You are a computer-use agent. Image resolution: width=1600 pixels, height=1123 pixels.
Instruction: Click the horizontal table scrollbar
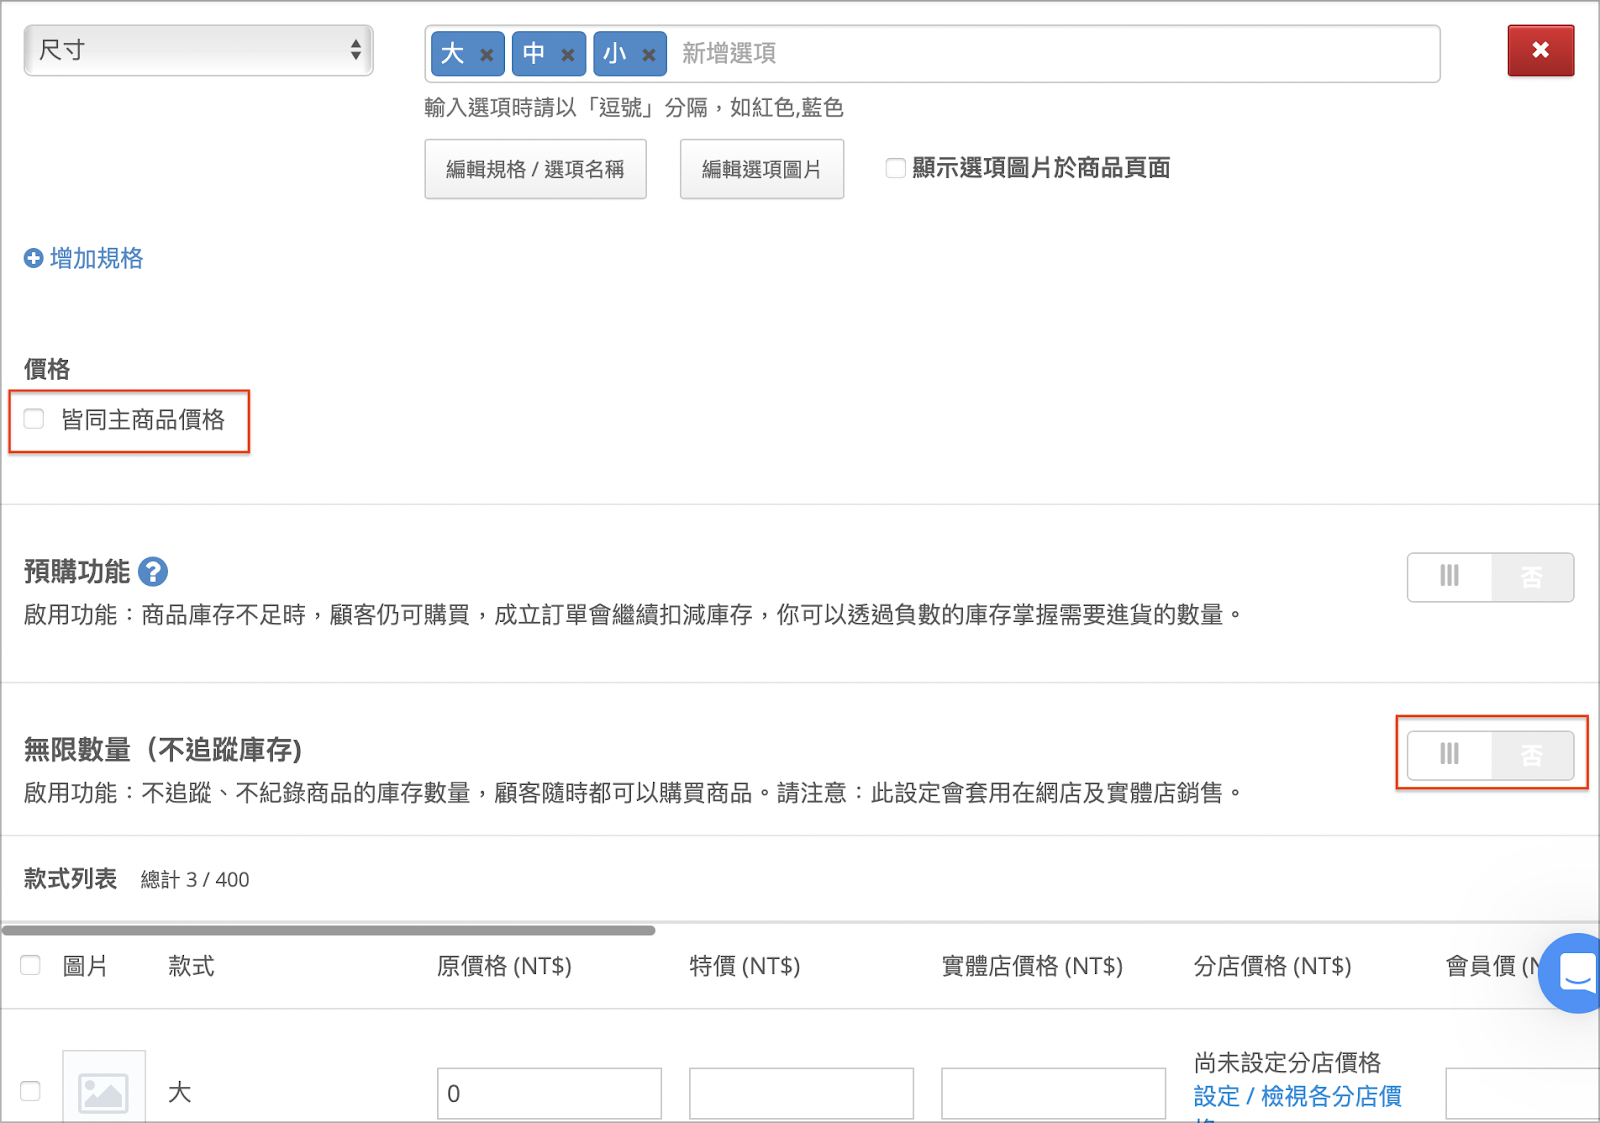coord(328,930)
